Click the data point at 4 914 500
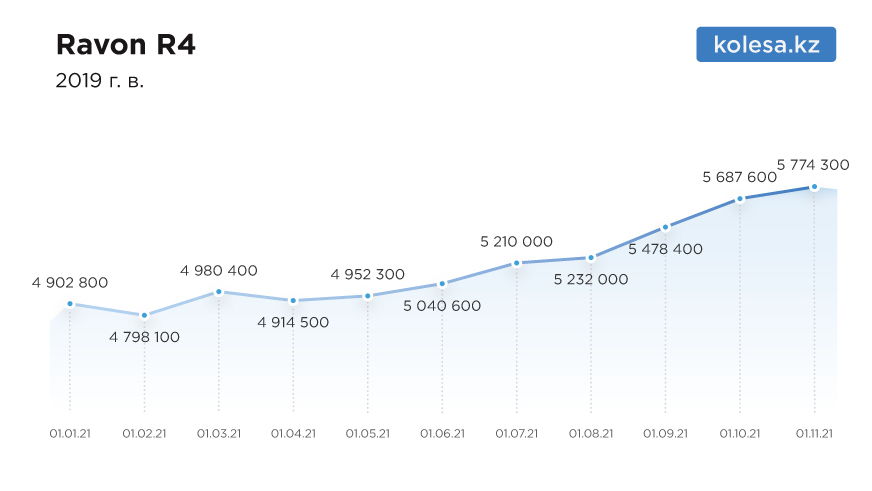 pos(293,301)
